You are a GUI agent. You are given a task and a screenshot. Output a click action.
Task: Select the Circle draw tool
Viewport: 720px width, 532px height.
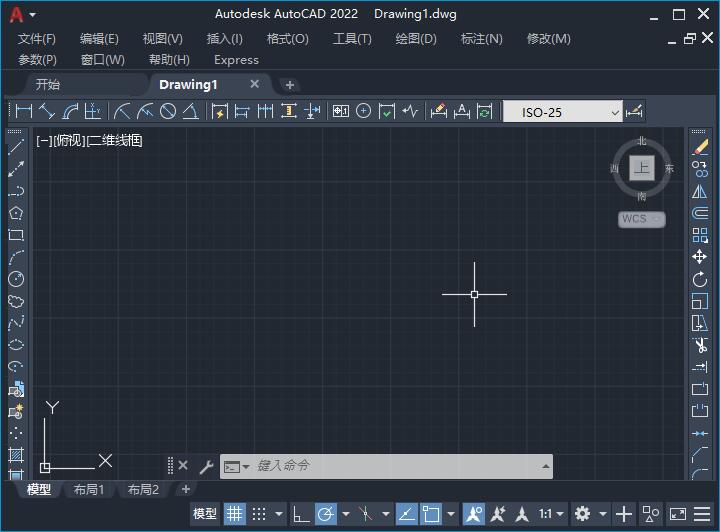pos(16,279)
